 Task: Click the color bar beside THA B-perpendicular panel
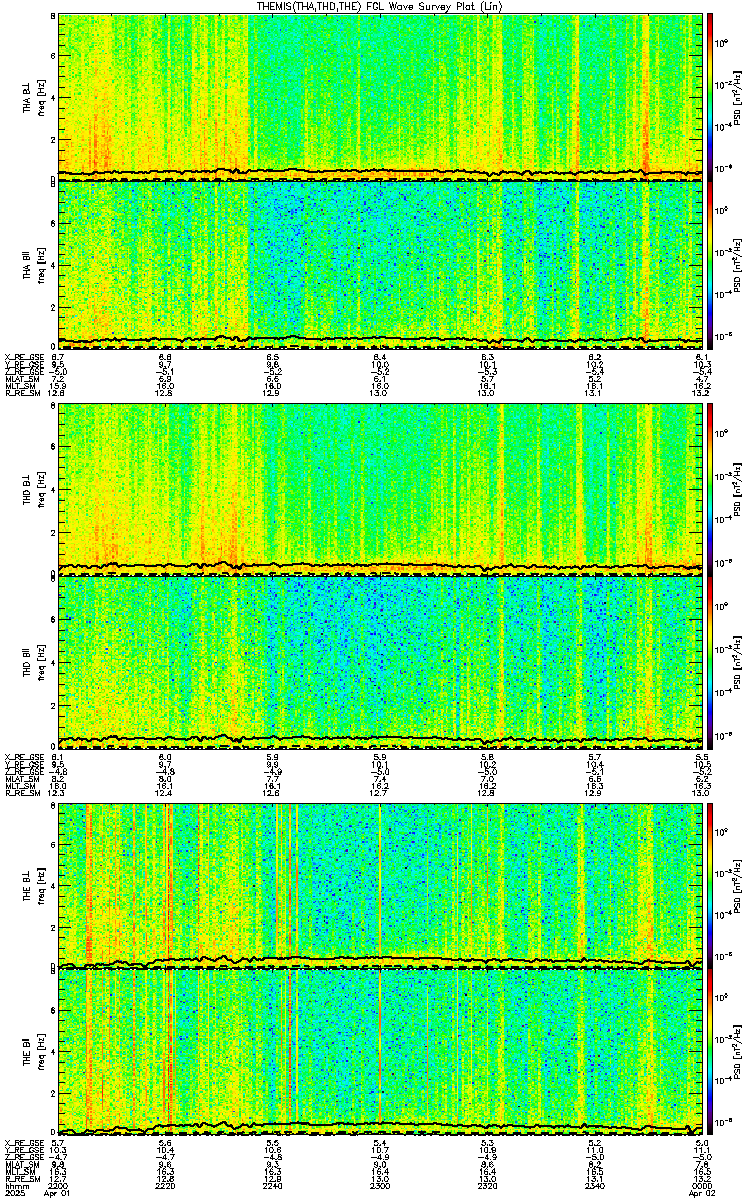click(710, 97)
